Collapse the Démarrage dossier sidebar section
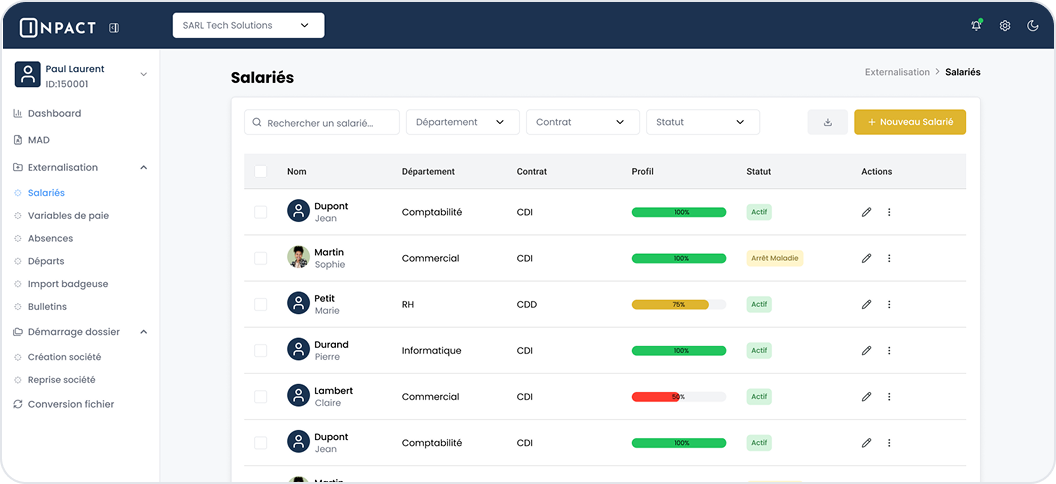 (x=143, y=332)
